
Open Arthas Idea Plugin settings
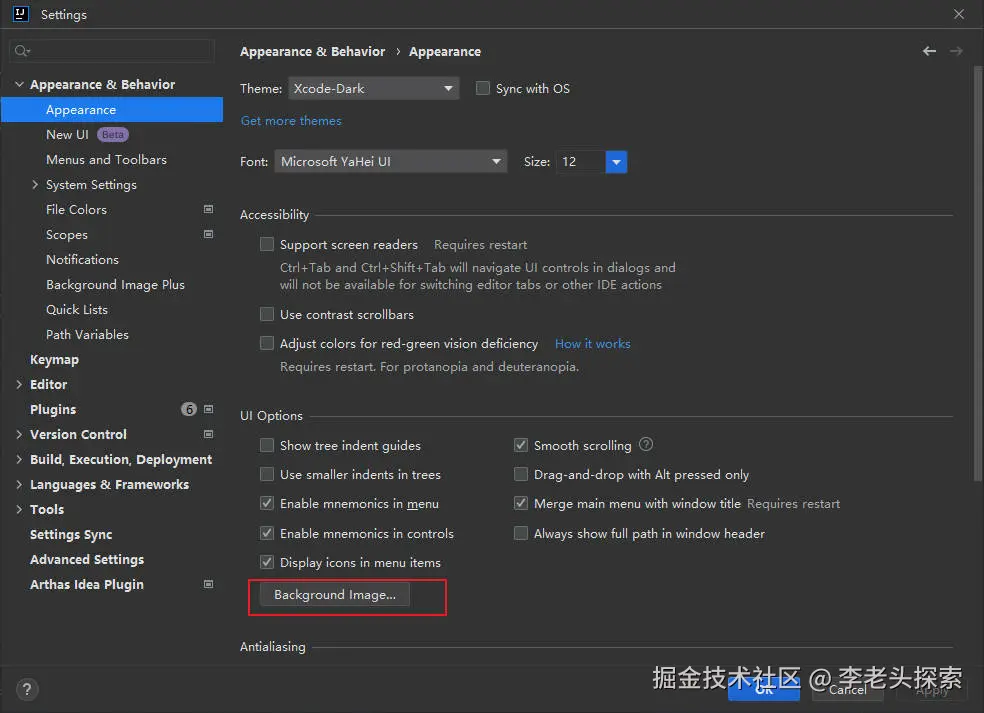point(87,584)
